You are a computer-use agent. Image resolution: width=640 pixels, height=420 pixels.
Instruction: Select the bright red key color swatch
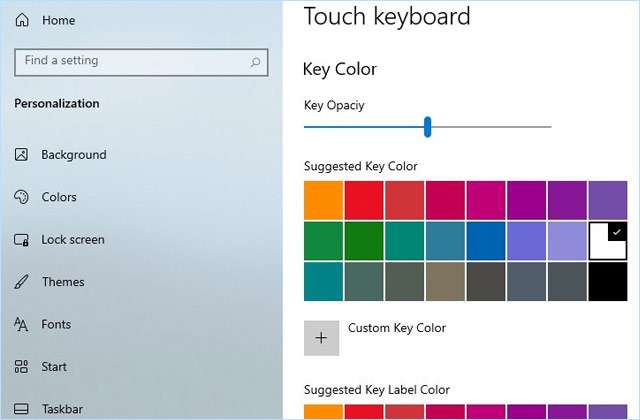(364, 200)
